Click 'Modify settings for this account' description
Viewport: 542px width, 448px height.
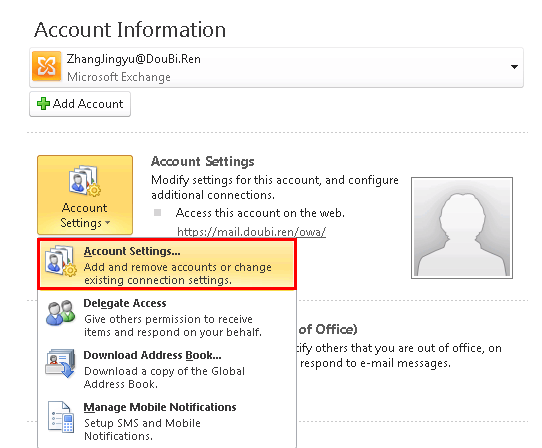(x=275, y=187)
